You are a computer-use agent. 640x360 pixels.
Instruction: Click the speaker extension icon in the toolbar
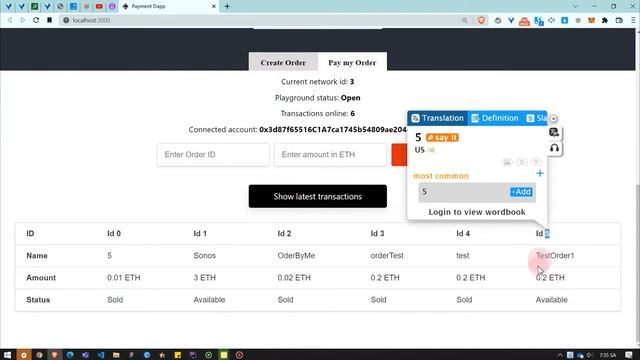(551, 20)
